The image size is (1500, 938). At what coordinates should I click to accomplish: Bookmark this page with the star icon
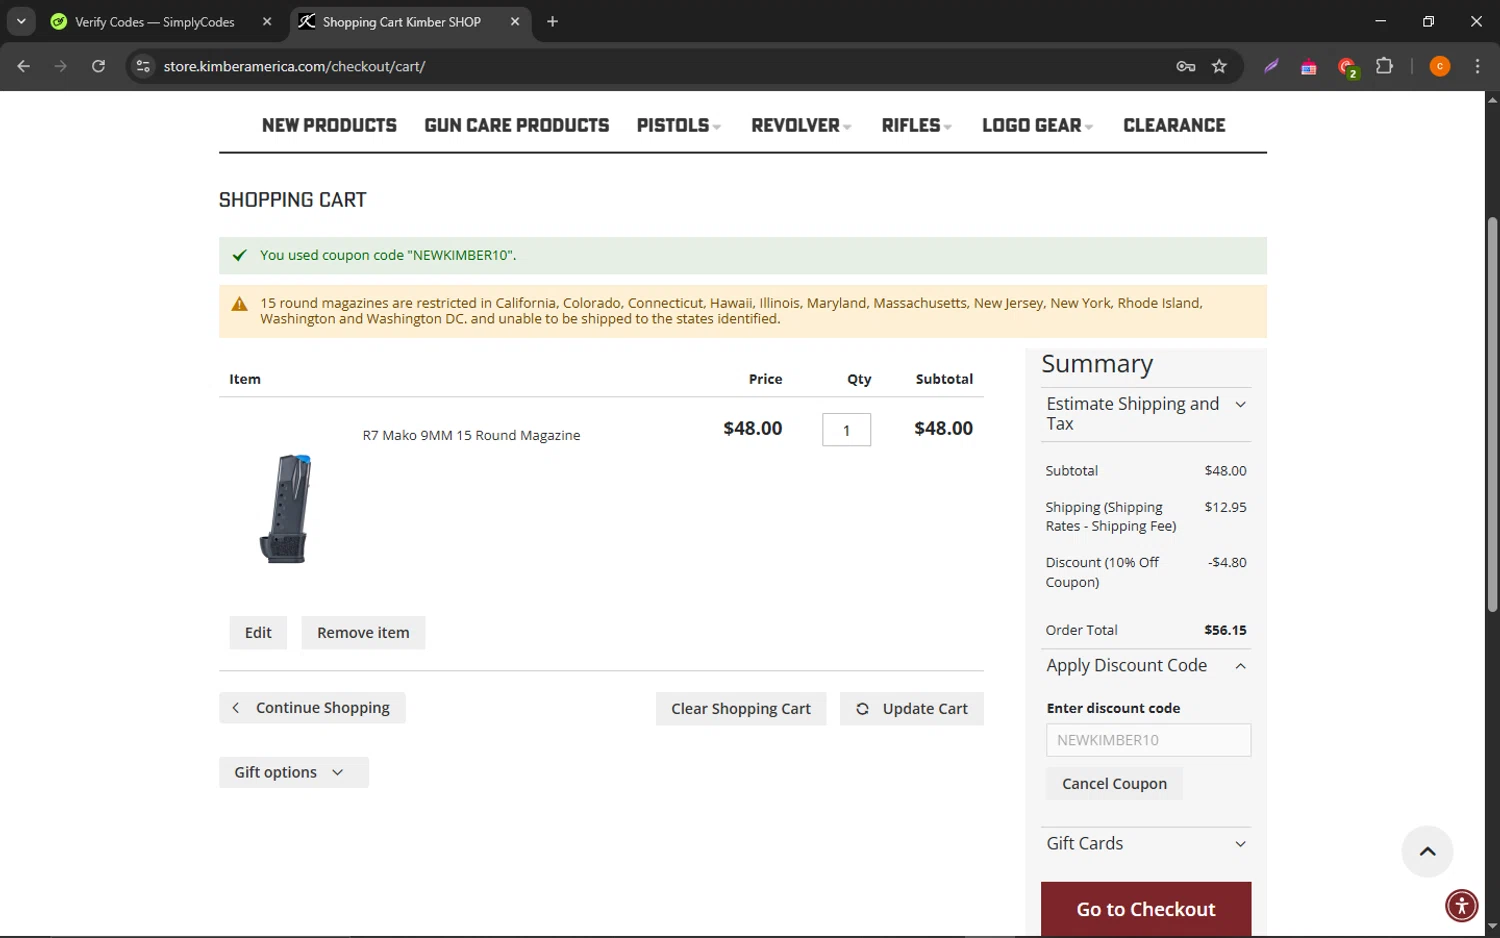[1219, 66]
